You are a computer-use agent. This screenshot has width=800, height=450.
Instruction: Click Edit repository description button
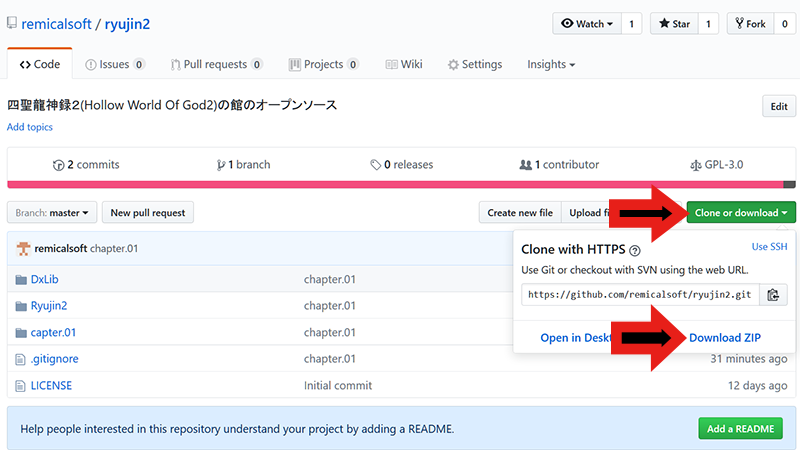[779, 106]
